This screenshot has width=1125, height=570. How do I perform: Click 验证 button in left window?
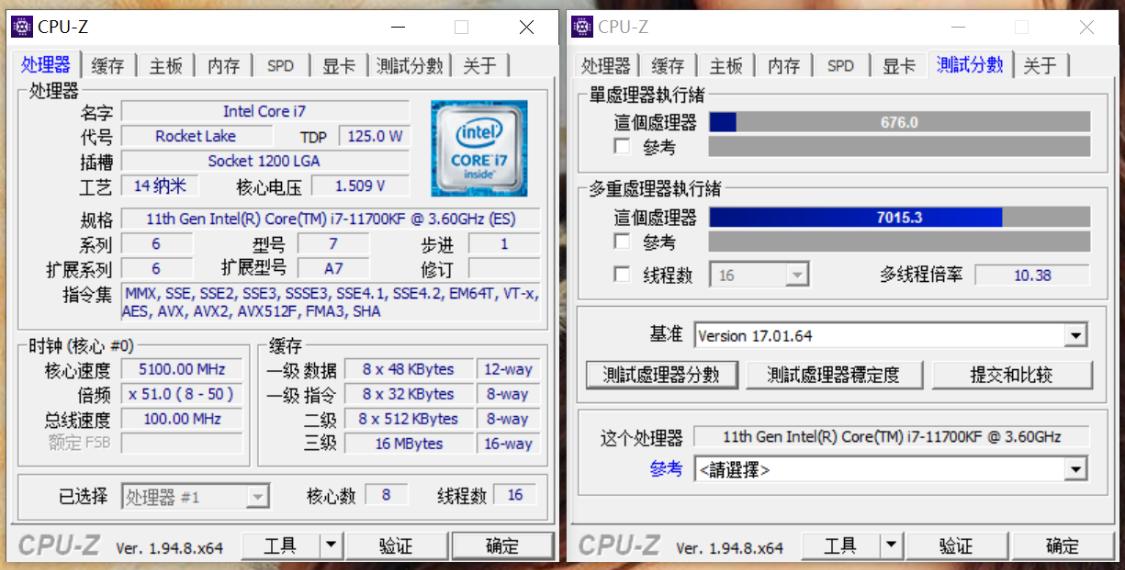click(396, 546)
